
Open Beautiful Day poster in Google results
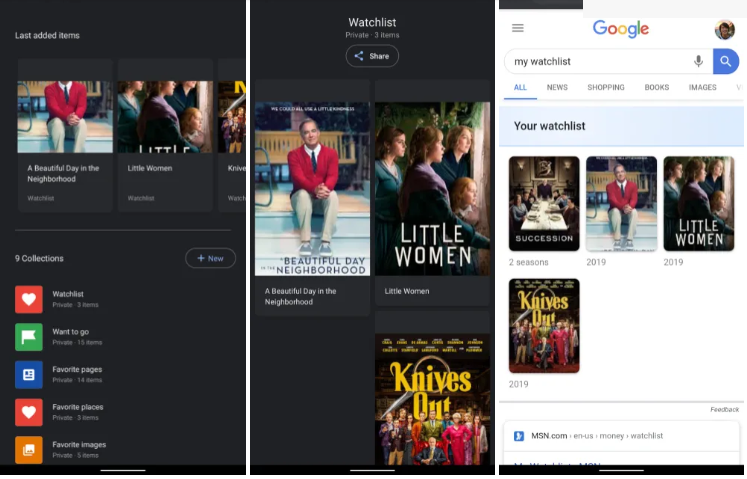pyautogui.click(x=621, y=204)
